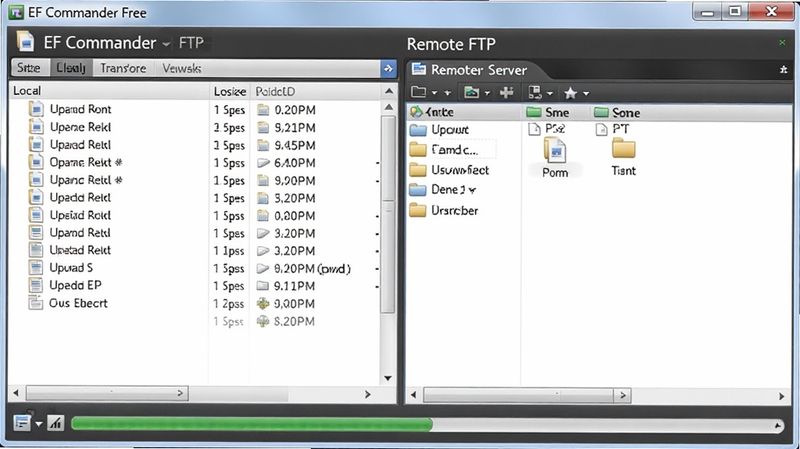Select the Llealy tab

tap(71, 68)
